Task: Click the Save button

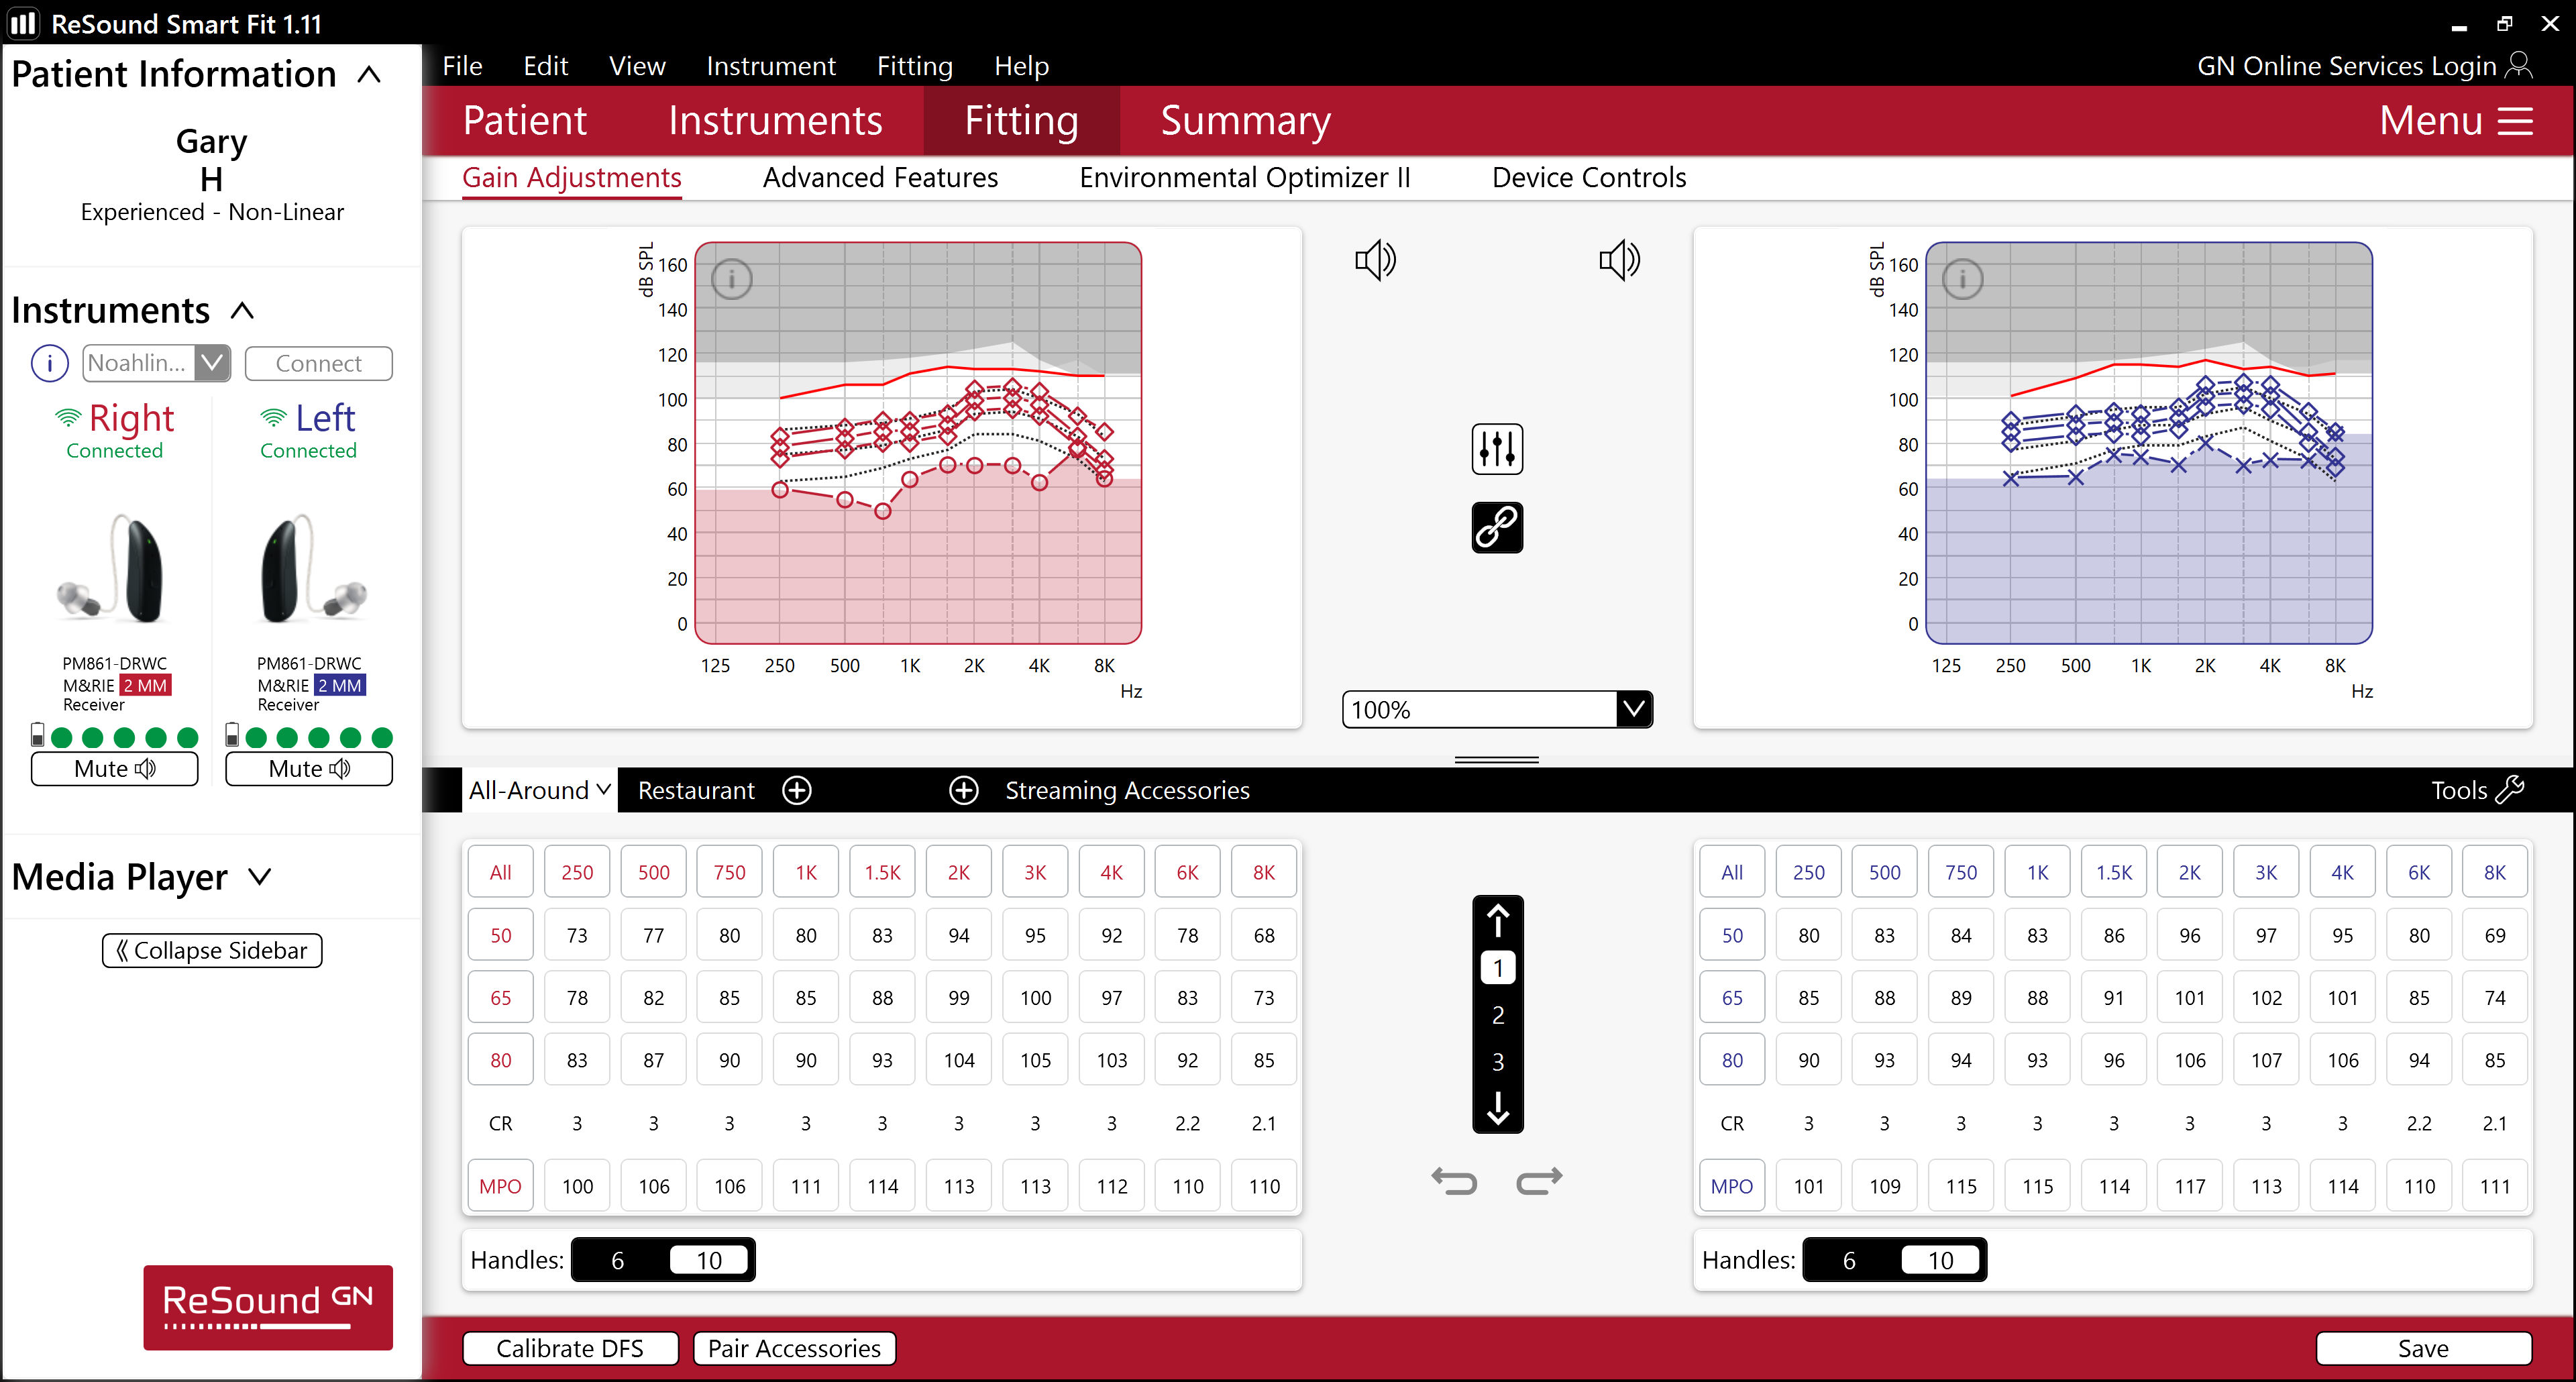Action: [x=2423, y=1348]
